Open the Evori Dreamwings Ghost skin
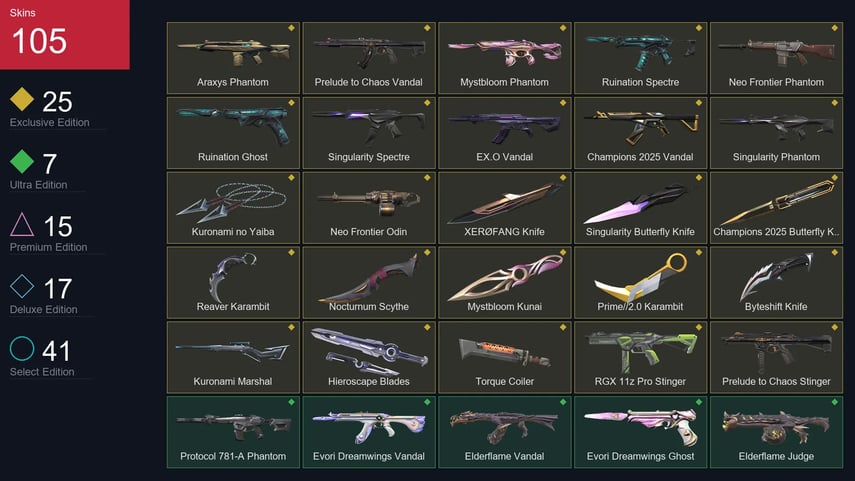 pos(640,432)
